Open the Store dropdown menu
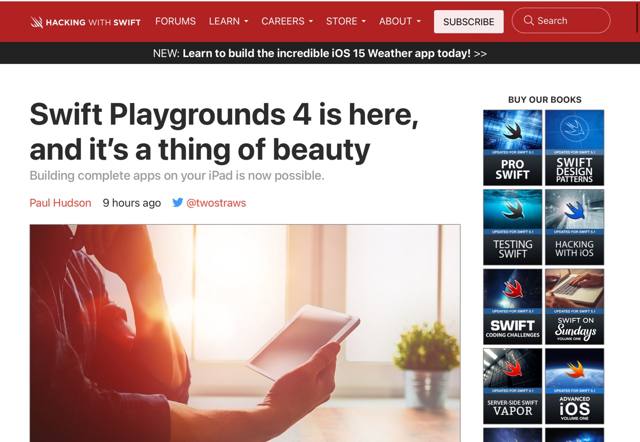 pos(345,21)
